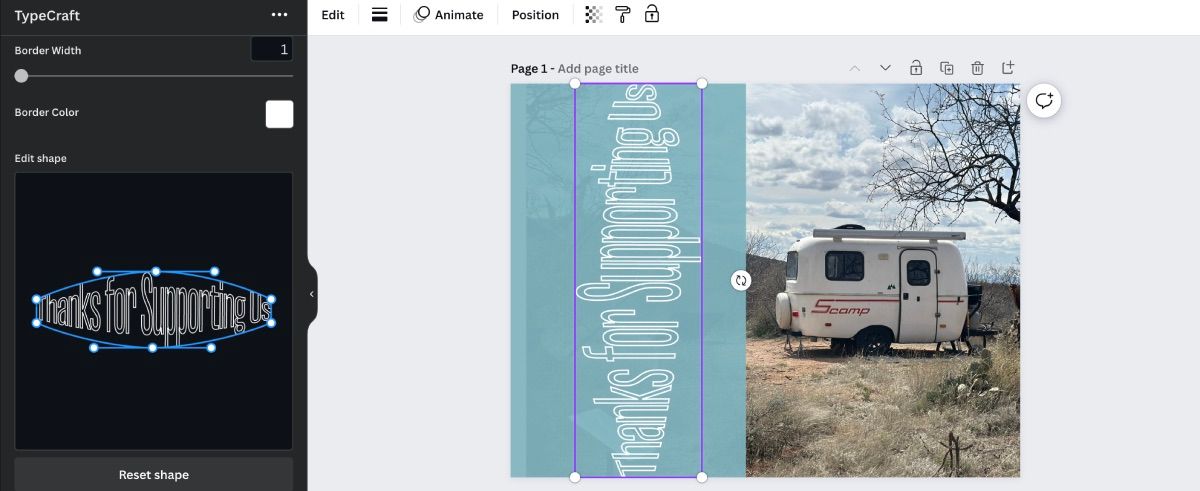The height and width of the screenshot is (491, 1200).
Task: Click the Border Width value field
Action: (x=271, y=50)
